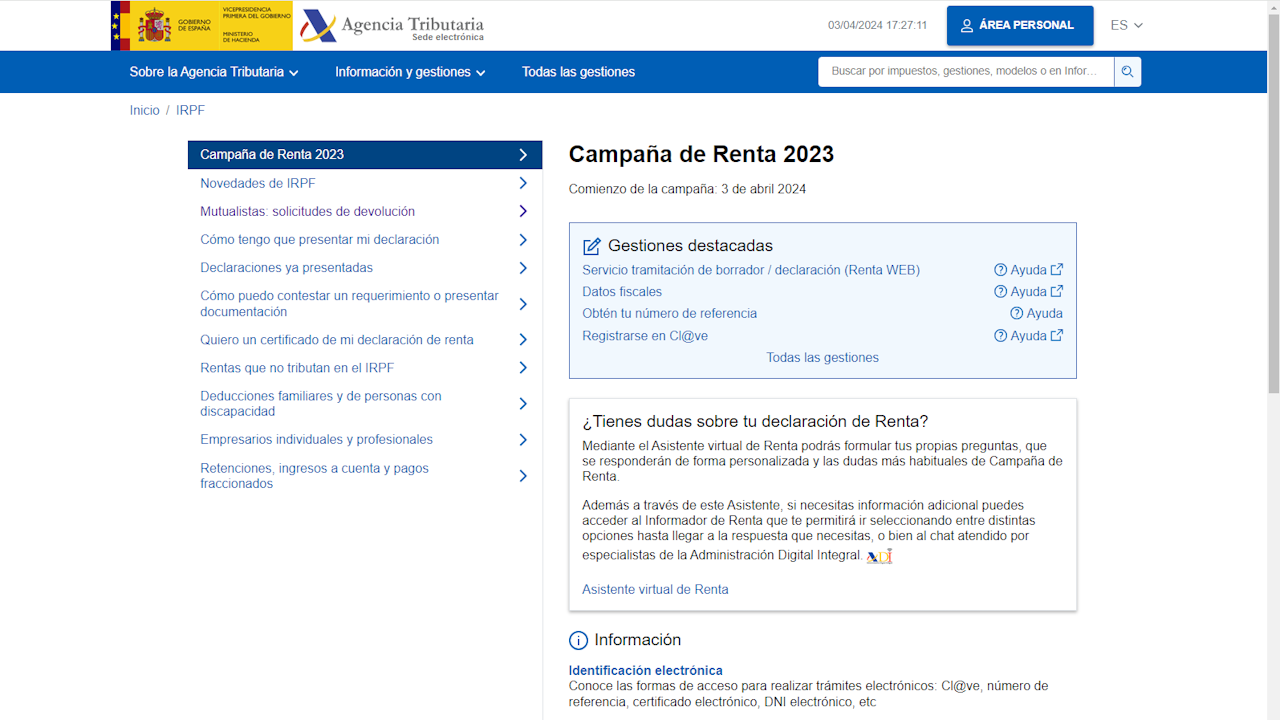Click the person icon in ÁREA PERSONAL
1280x720 pixels.
965,25
